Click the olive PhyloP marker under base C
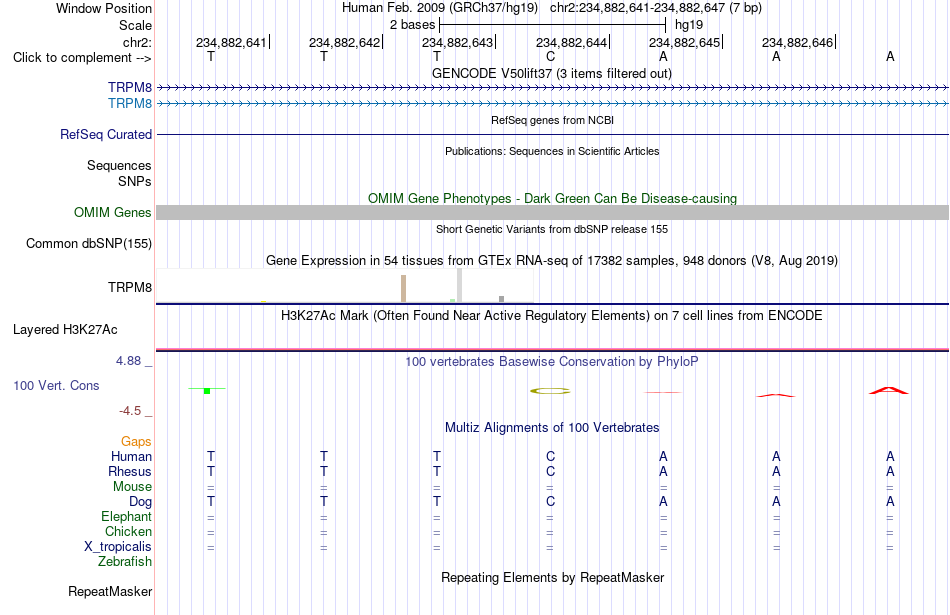Viewport: 950px width, 615px height. tap(550, 391)
